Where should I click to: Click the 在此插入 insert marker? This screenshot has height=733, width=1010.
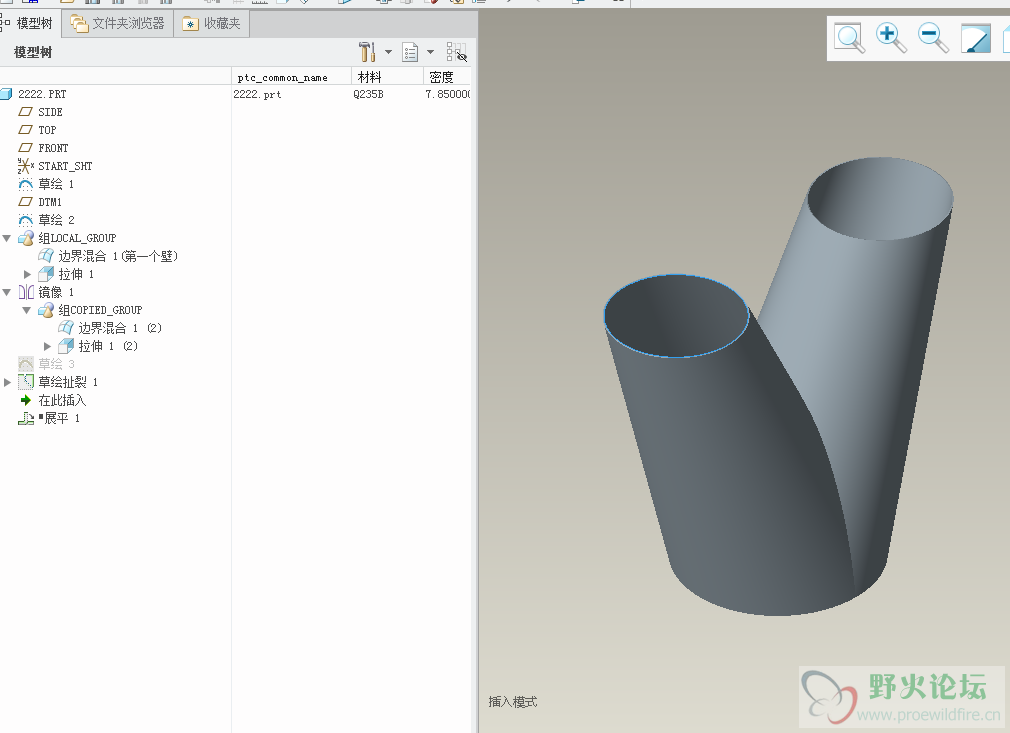click(x=61, y=401)
